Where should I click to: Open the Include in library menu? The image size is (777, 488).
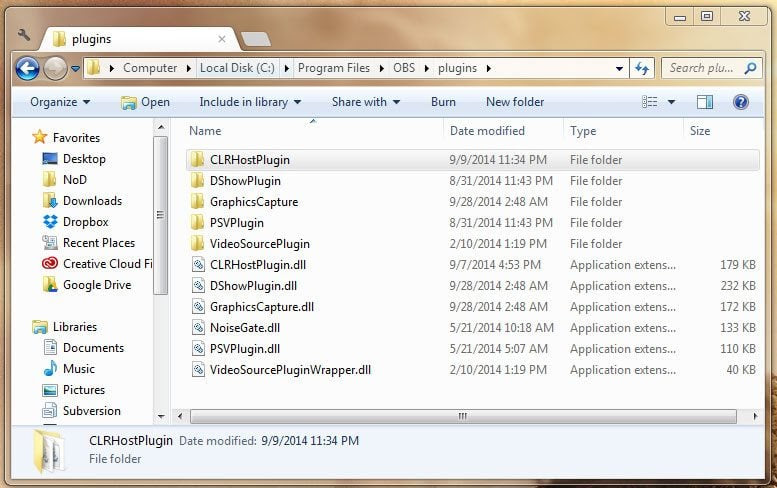tap(250, 102)
